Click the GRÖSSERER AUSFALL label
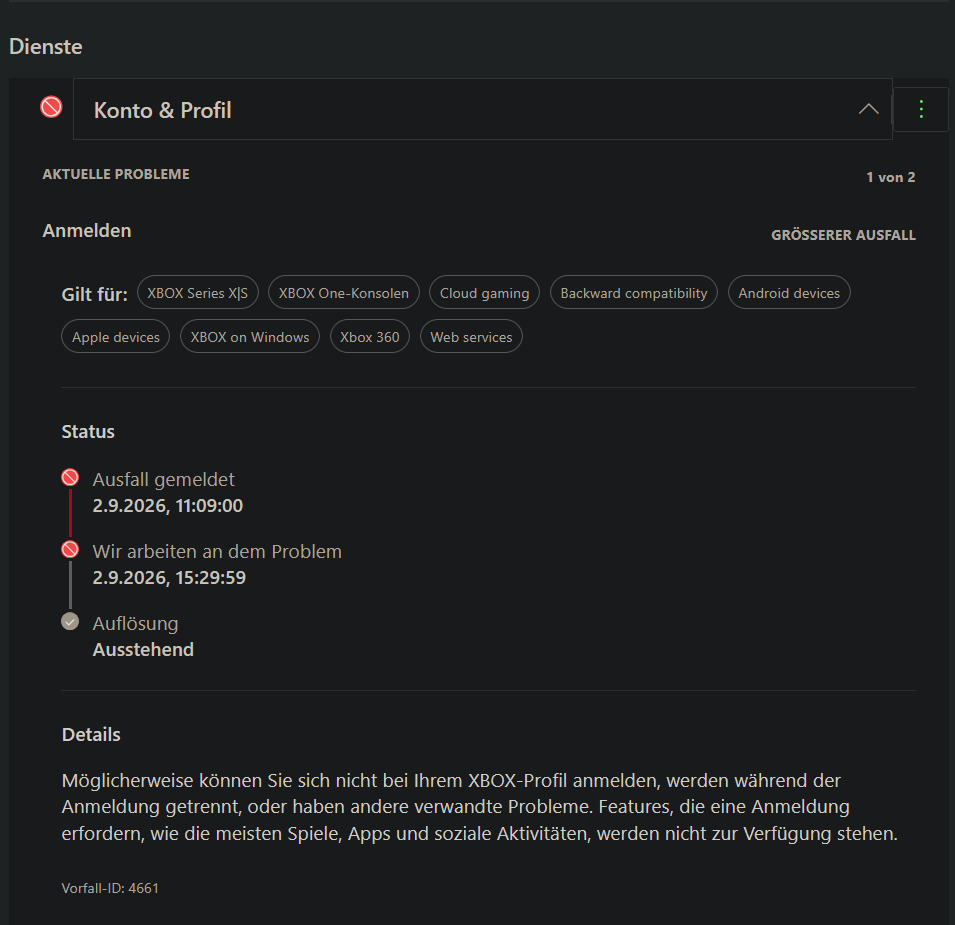955x925 pixels. pyautogui.click(x=843, y=235)
